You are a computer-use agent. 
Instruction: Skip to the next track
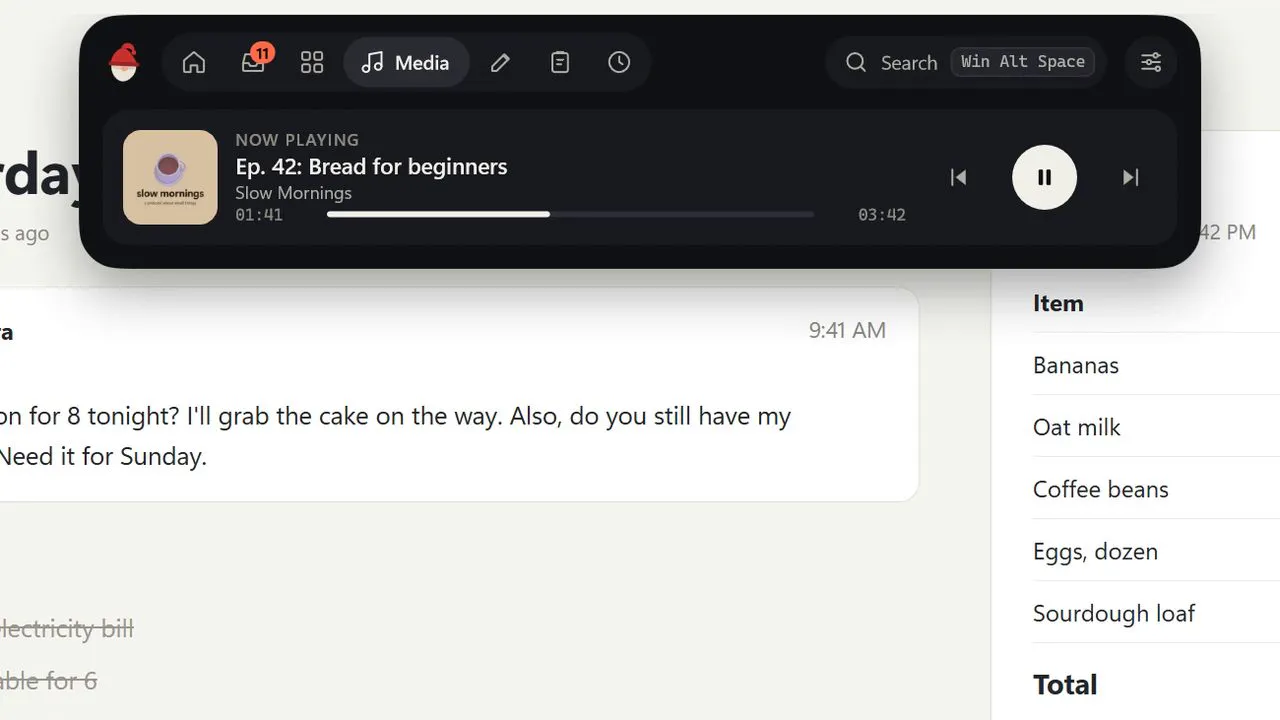click(1131, 178)
